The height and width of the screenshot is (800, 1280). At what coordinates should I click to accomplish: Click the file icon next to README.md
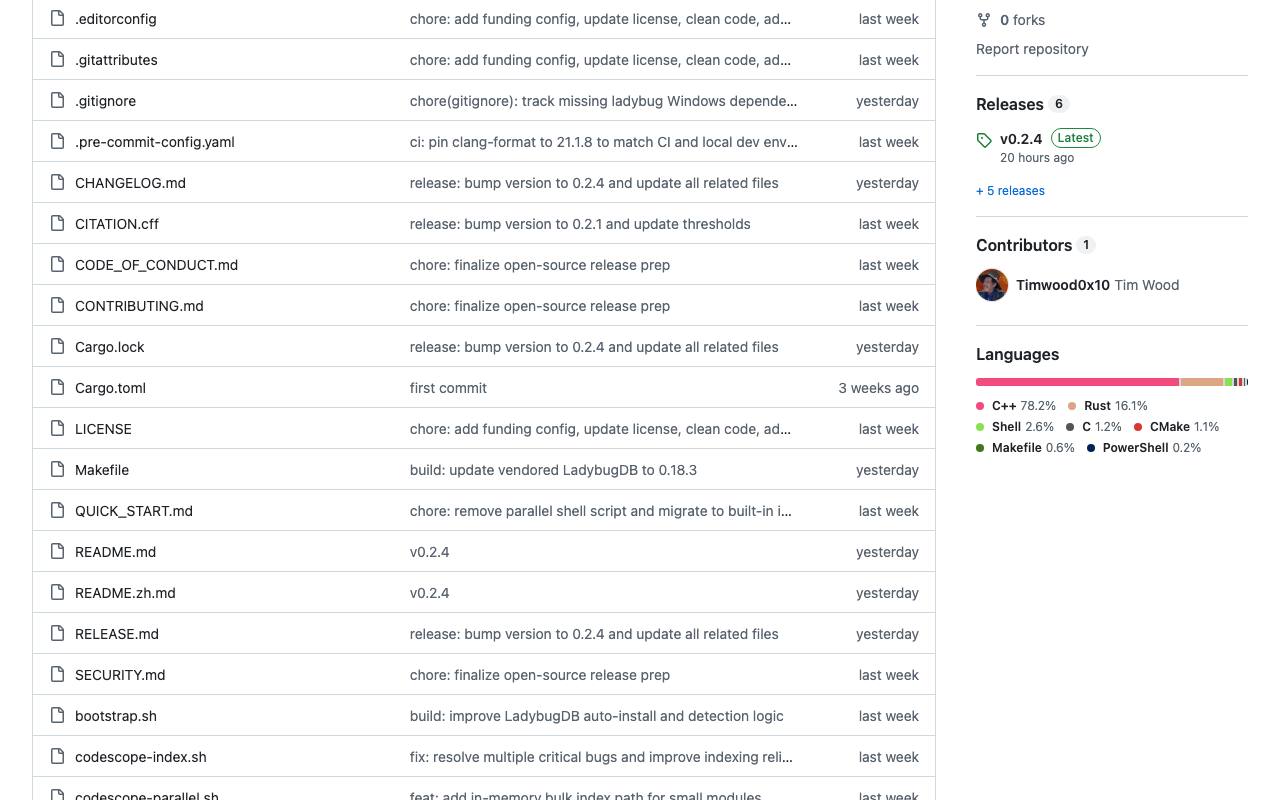(x=58, y=551)
